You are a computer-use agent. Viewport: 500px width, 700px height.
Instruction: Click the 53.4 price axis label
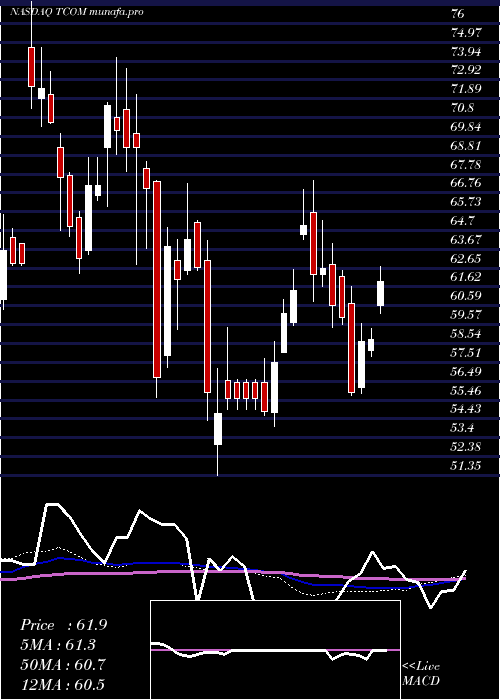click(x=462, y=429)
